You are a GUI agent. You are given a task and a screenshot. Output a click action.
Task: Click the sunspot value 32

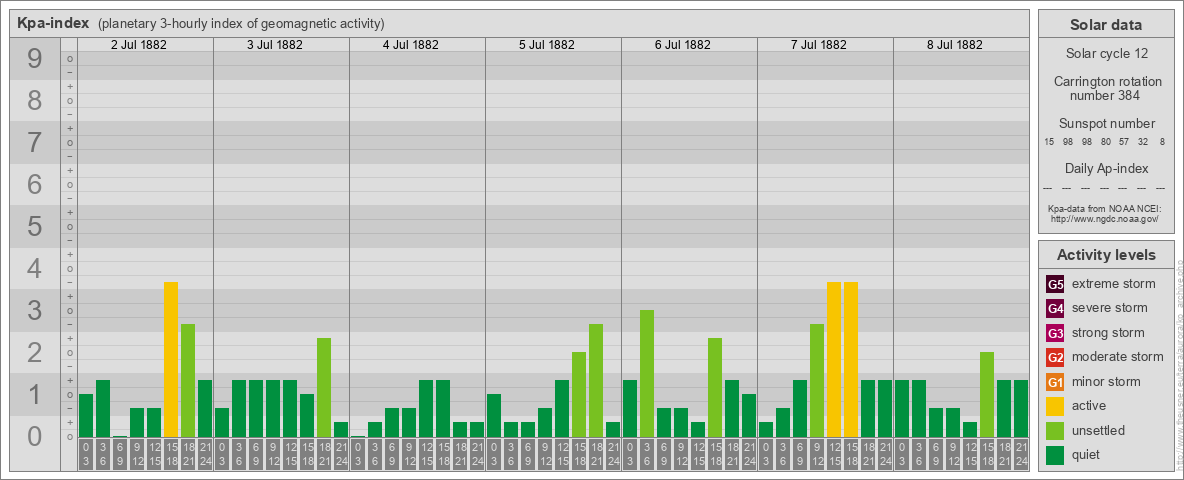coord(1143,142)
